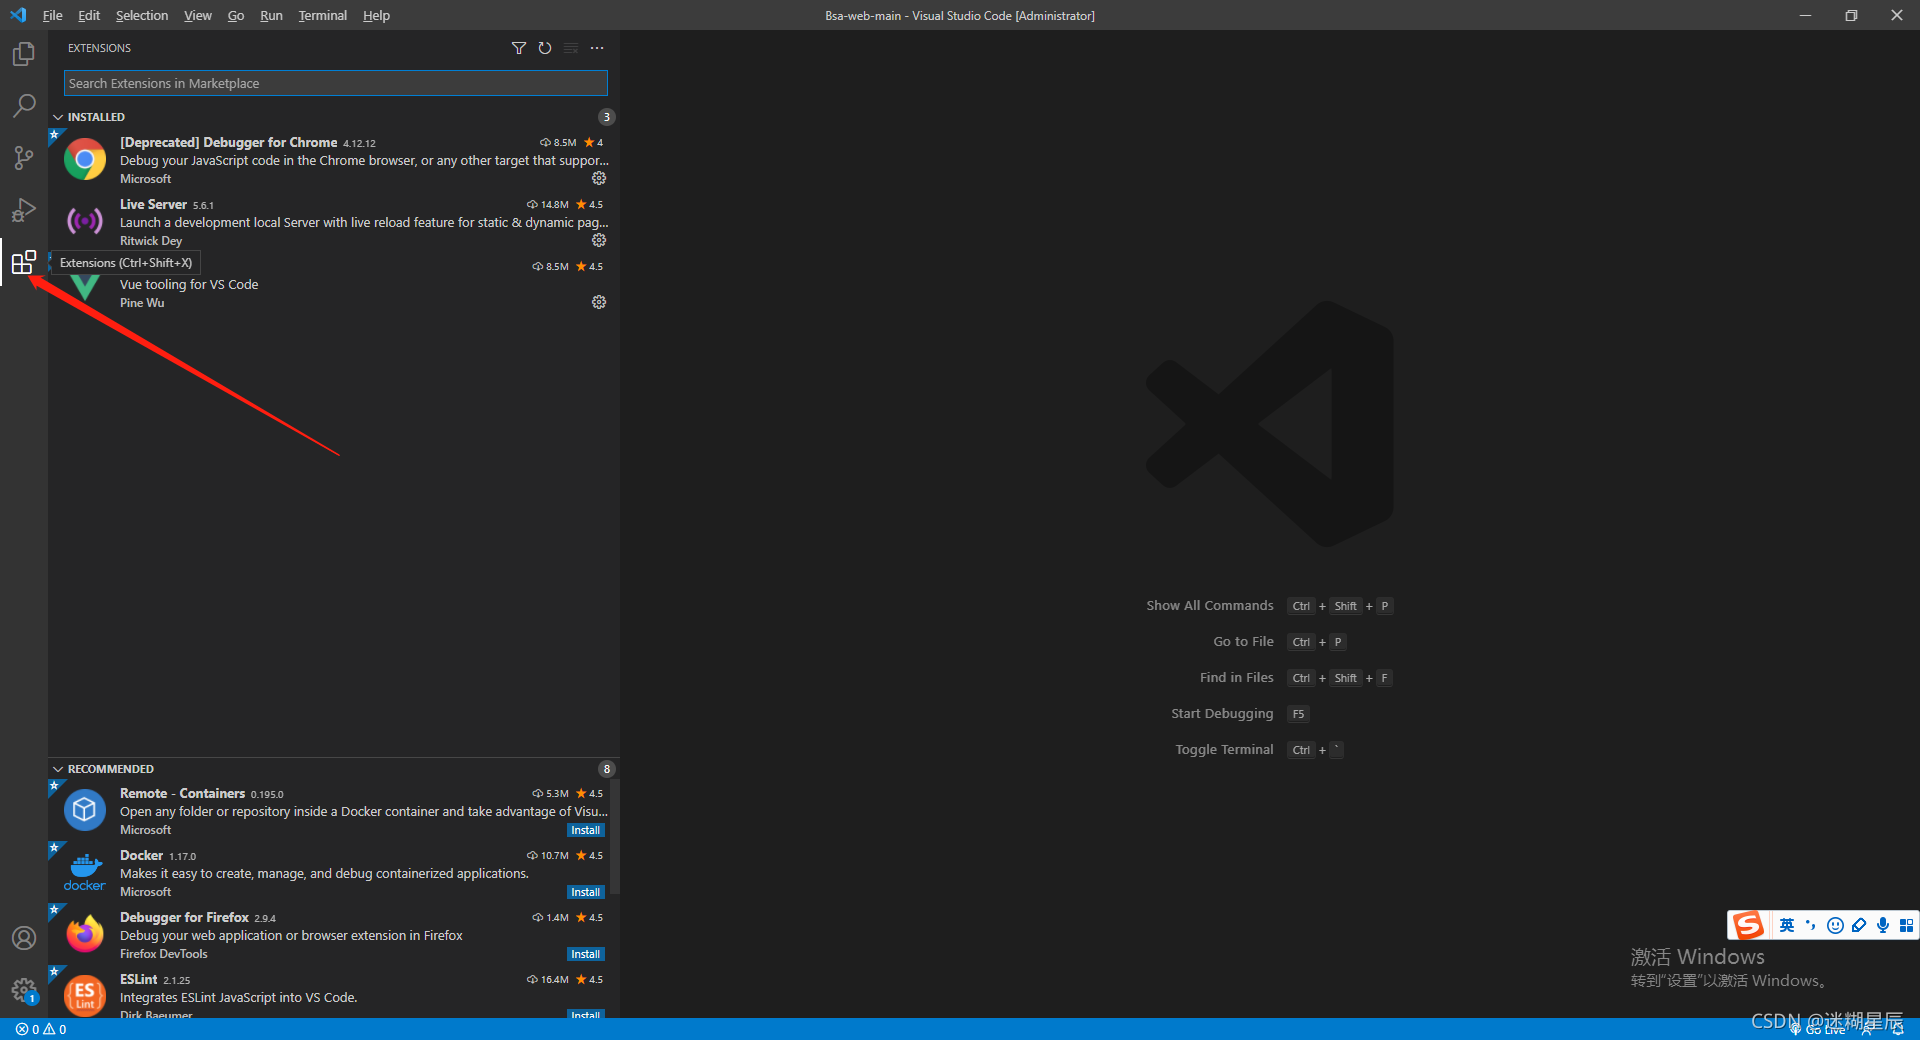Install Debugger for Firefox extension
This screenshot has width=1920, height=1040.
[586, 954]
